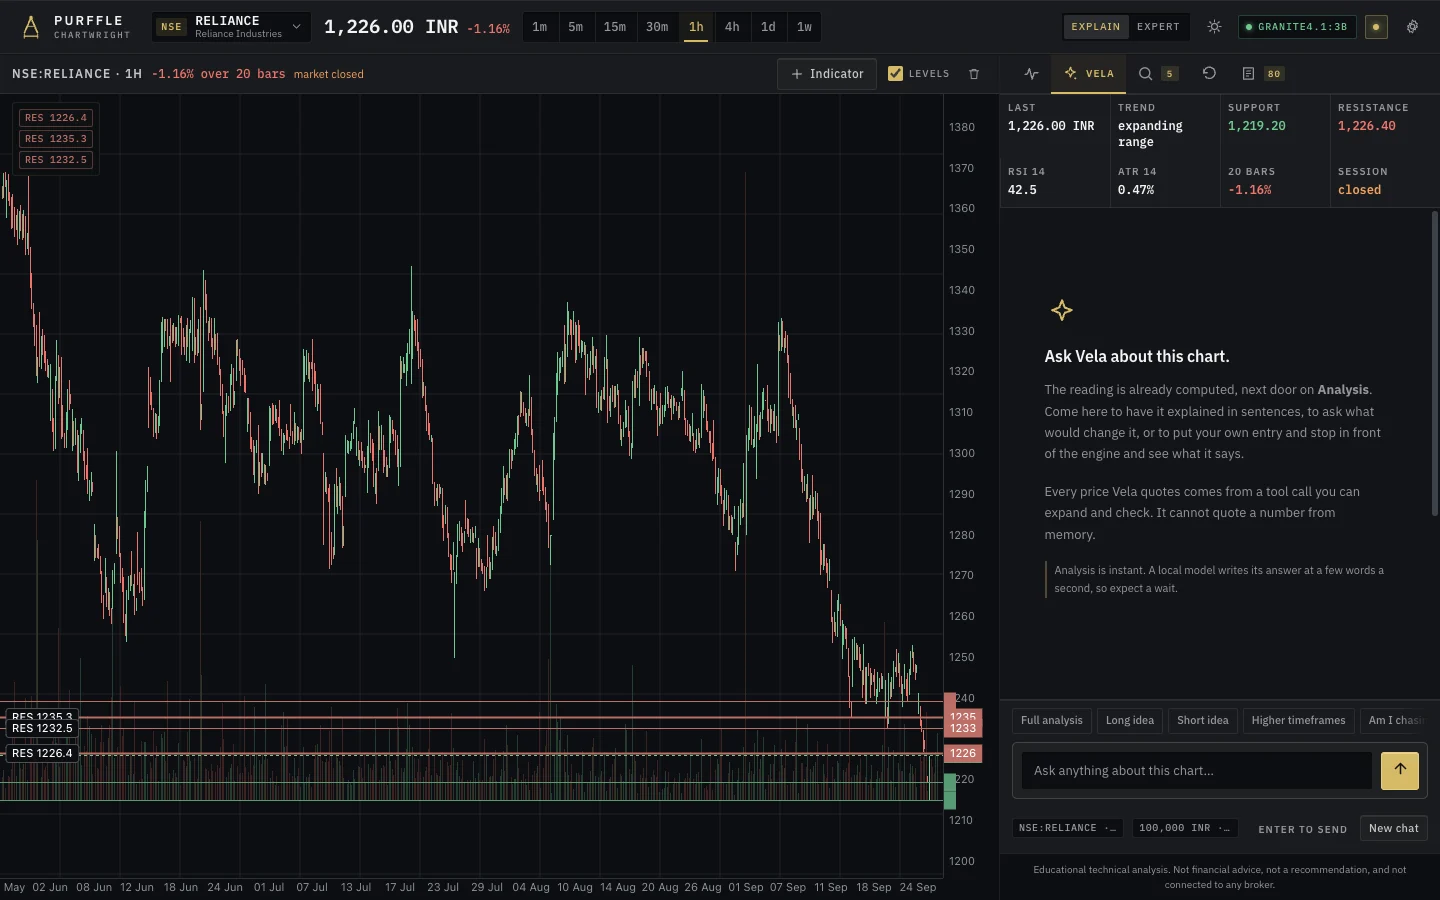This screenshot has height=900, width=1440.
Task: Click the NSE:RELIANCE · 1H chart title
Action: [x=77, y=74]
